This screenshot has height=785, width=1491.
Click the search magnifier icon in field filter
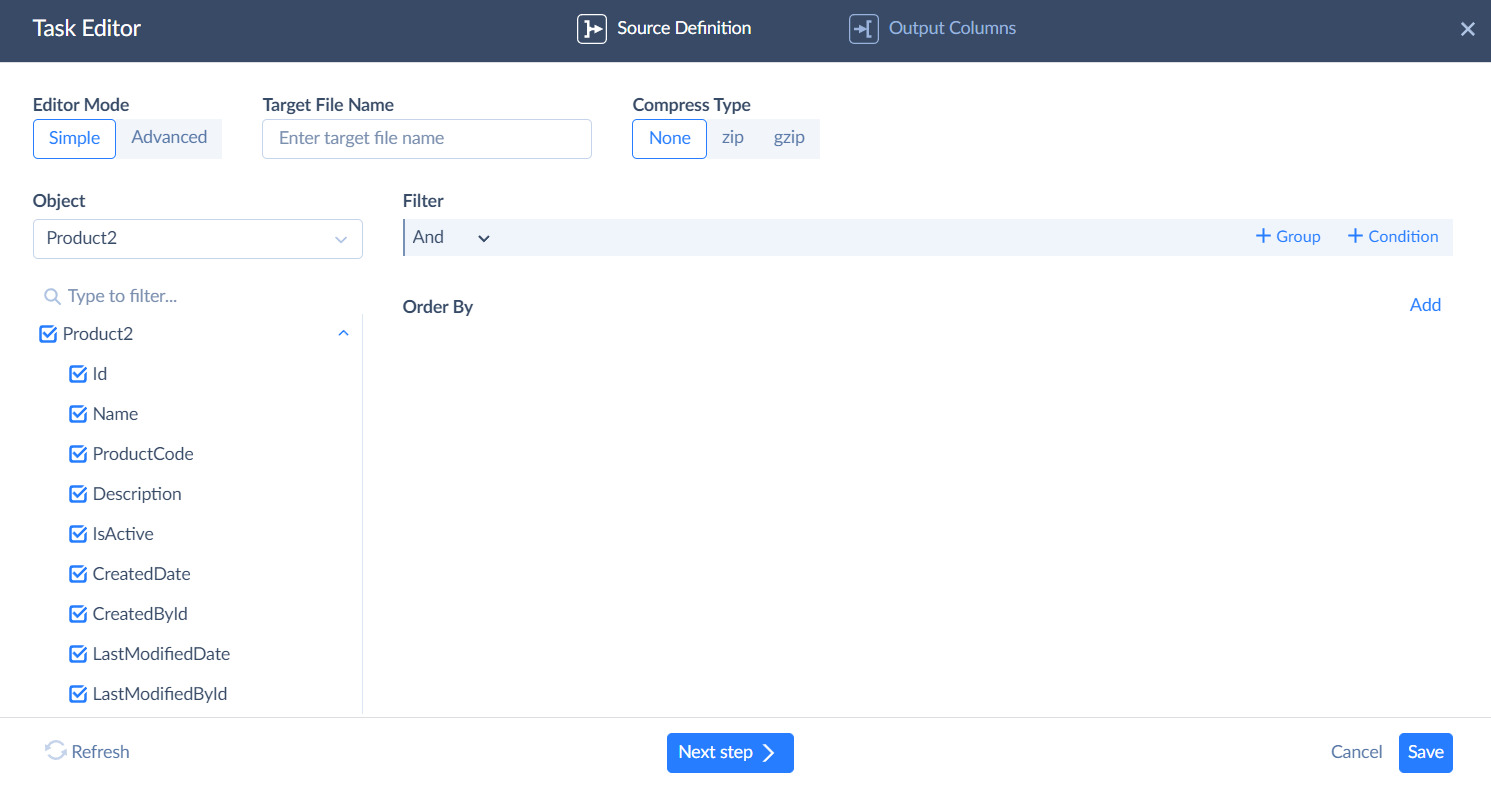pos(52,297)
